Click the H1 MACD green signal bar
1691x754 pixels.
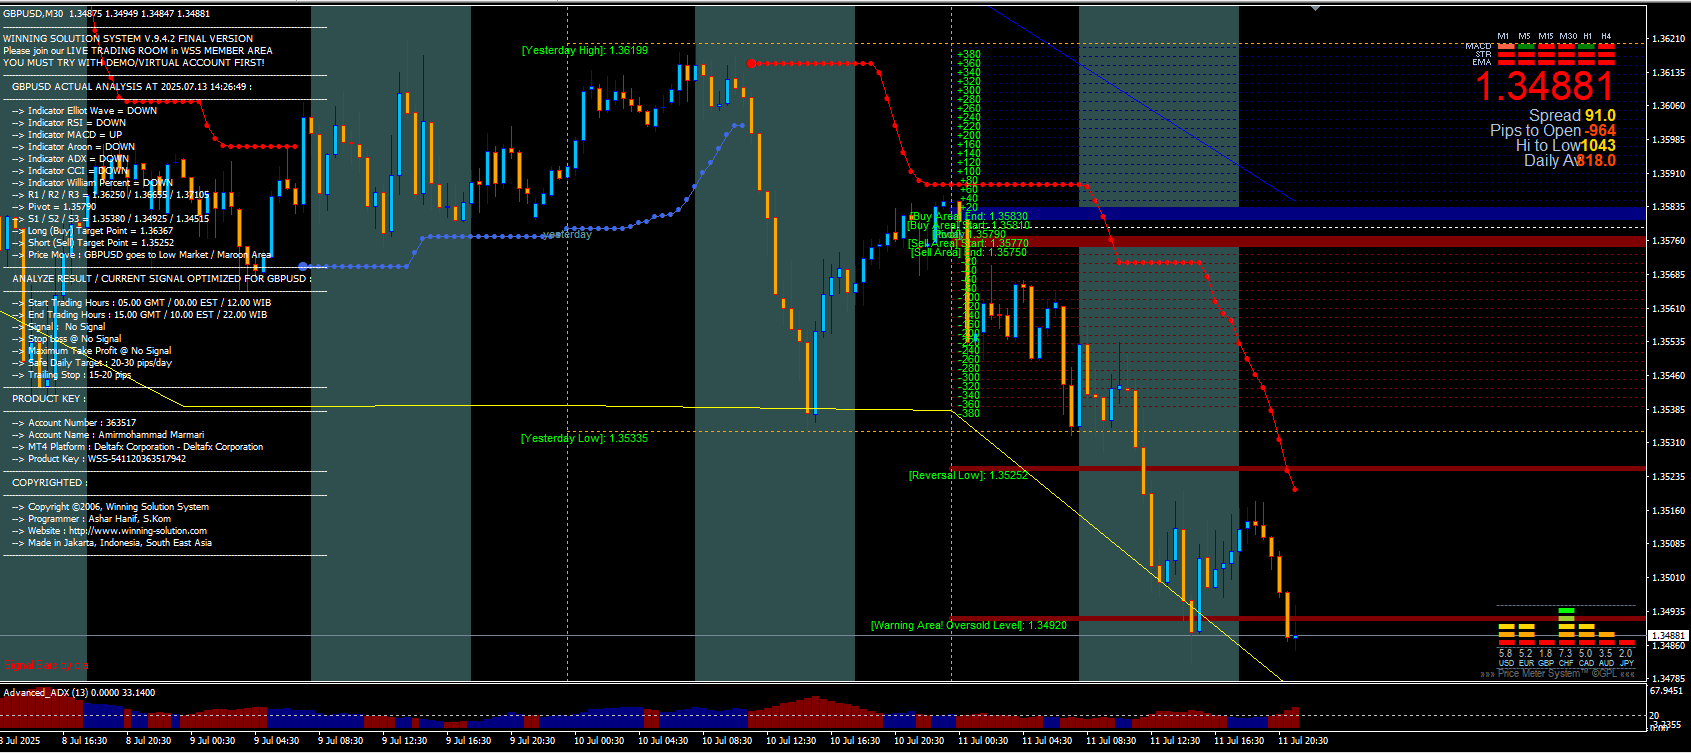1587,45
